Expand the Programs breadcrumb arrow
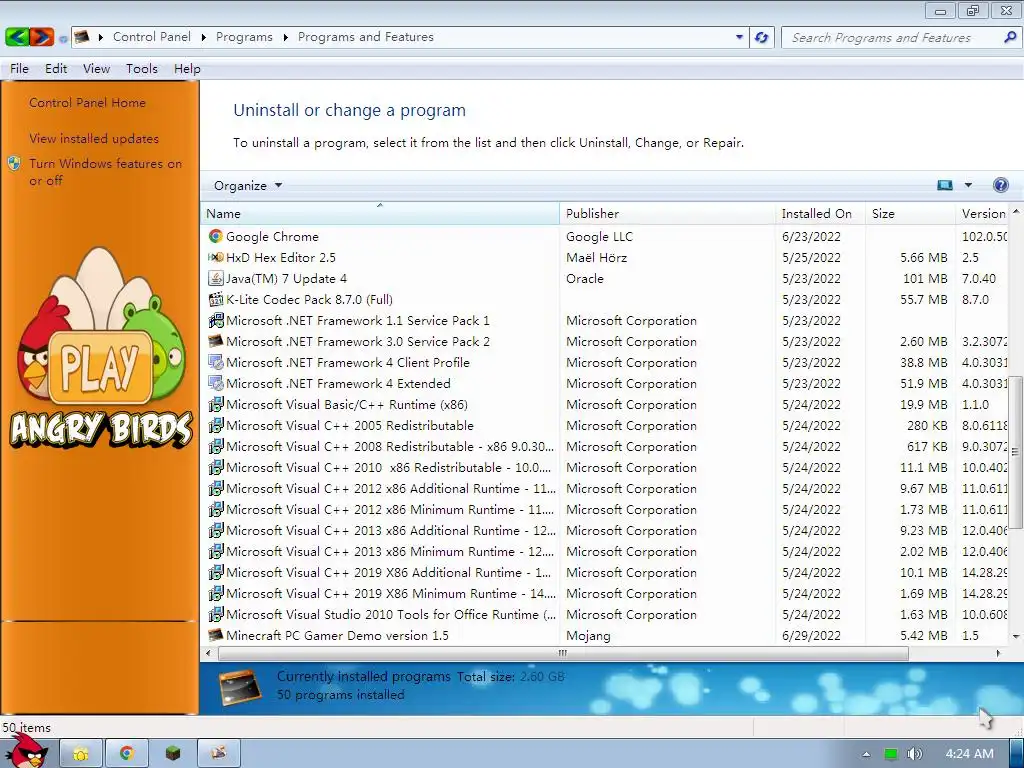Screen dimensions: 1024x768 [x=285, y=37]
